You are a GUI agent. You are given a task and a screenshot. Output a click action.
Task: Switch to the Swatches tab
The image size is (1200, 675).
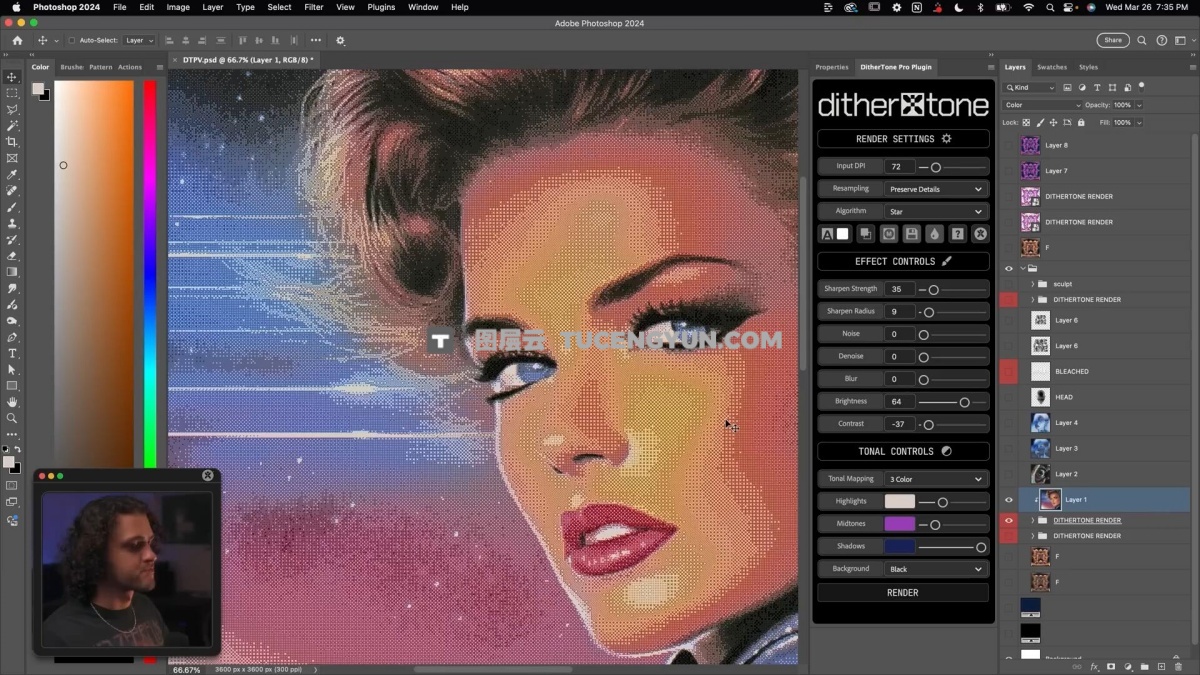tap(1051, 67)
